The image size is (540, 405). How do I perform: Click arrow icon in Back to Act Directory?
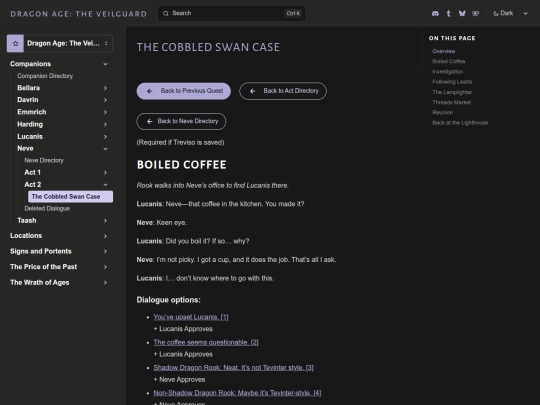coord(252,91)
